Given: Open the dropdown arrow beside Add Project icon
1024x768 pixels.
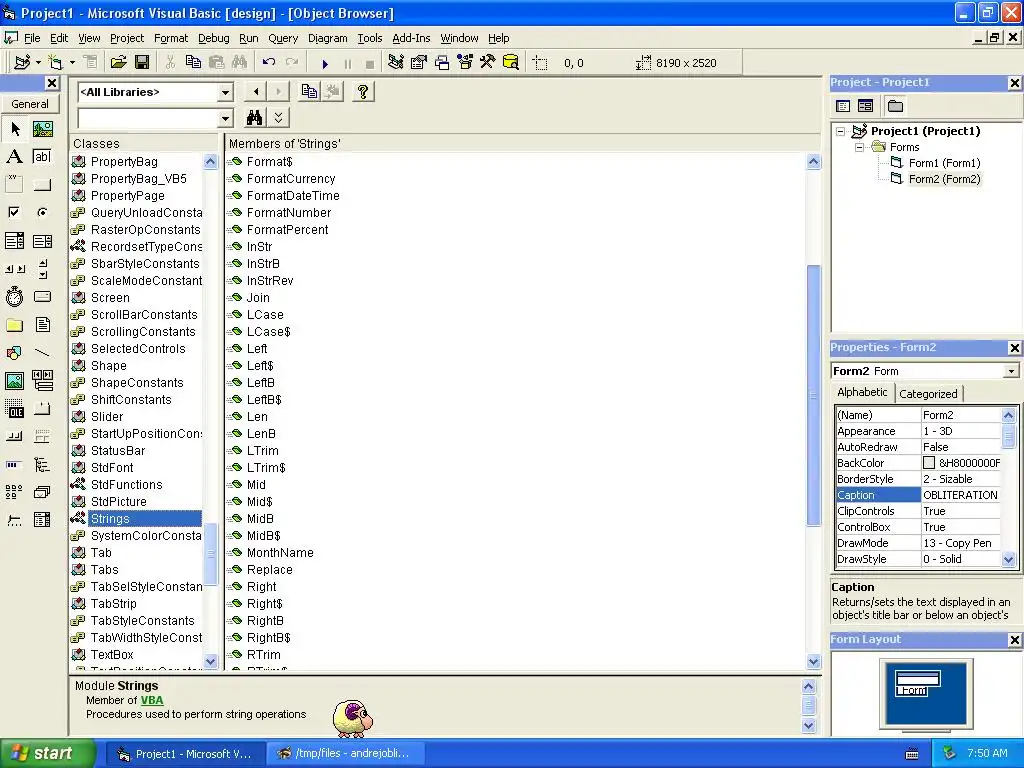Looking at the screenshot, I should tap(38, 63).
